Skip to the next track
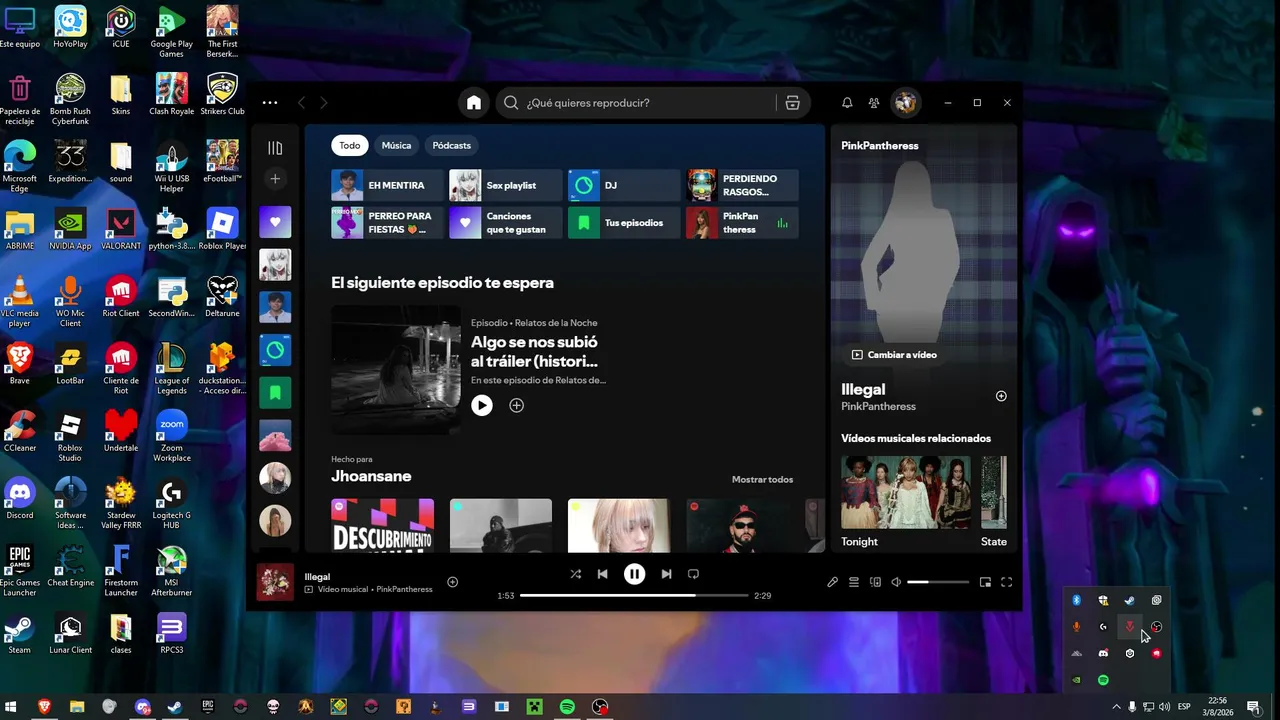This screenshot has height=720, width=1280. click(666, 574)
